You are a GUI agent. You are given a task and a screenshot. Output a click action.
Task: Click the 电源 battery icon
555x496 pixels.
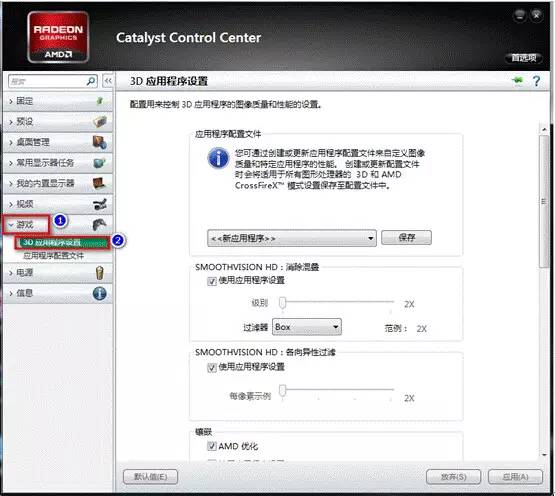100,273
